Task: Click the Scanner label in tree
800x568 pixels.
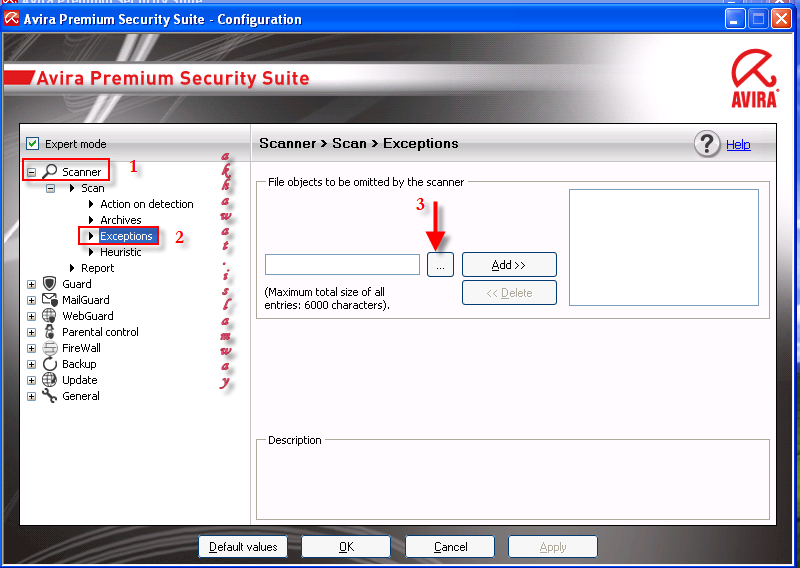Action: pos(82,172)
